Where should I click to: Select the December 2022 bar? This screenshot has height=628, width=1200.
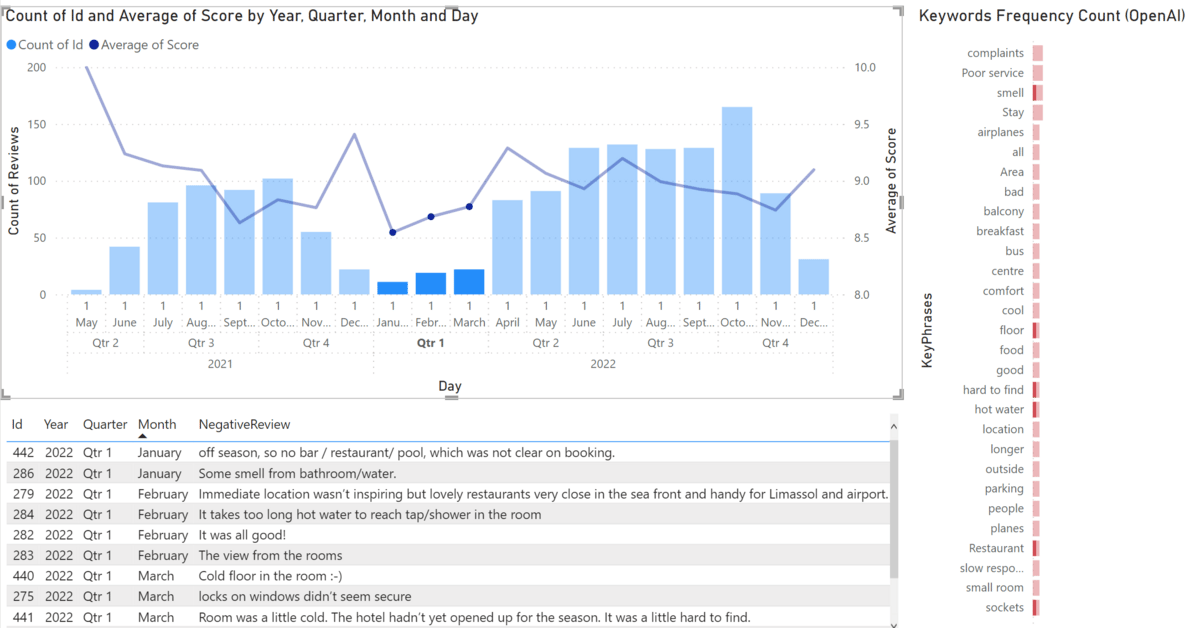[814, 277]
